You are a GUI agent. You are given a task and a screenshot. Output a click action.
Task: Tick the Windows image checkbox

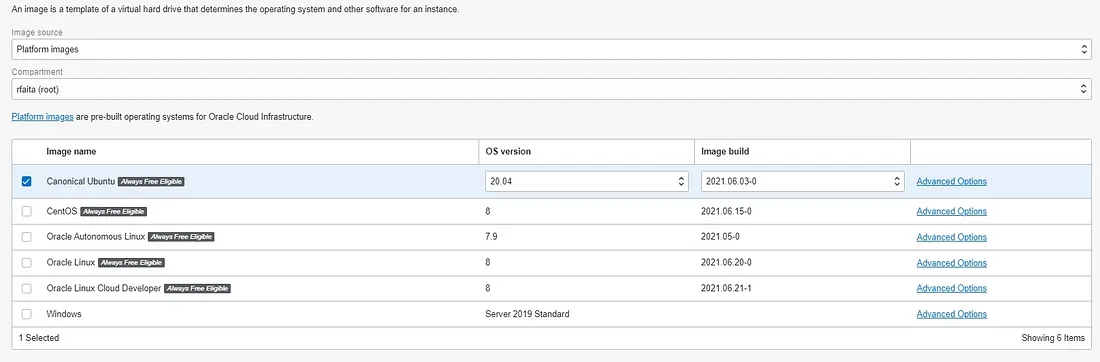pos(27,314)
